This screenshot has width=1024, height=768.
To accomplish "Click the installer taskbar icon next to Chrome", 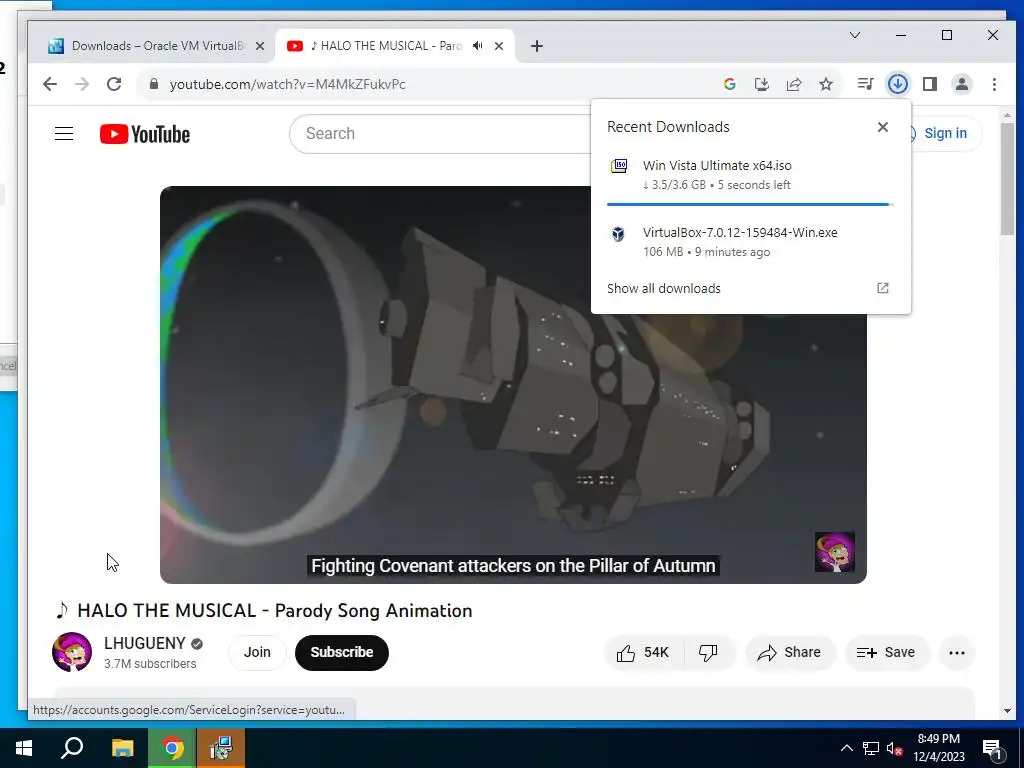I will coord(221,748).
